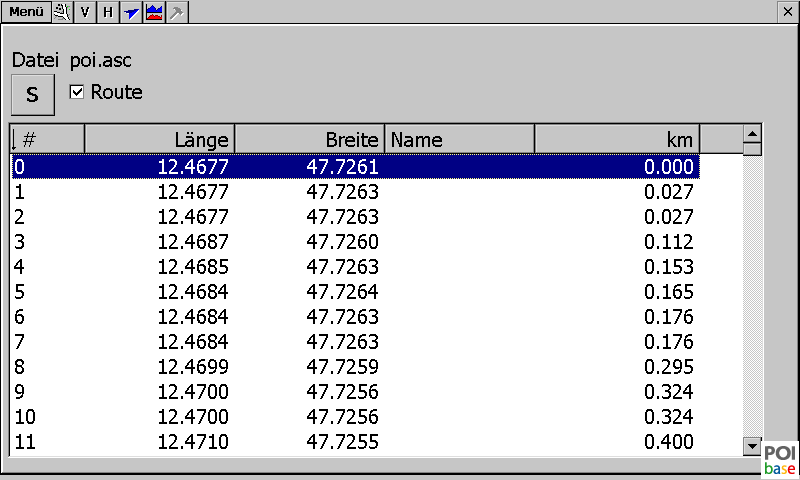Select row 8 with 0.295 km

[x=354, y=365]
